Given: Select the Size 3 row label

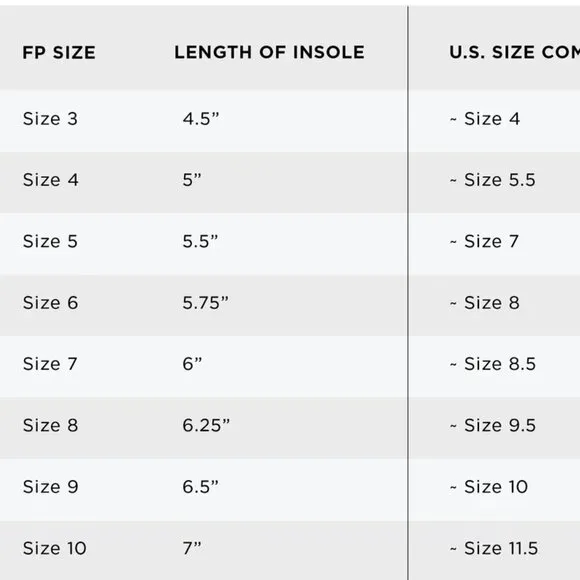Looking at the screenshot, I should click(x=50, y=119).
